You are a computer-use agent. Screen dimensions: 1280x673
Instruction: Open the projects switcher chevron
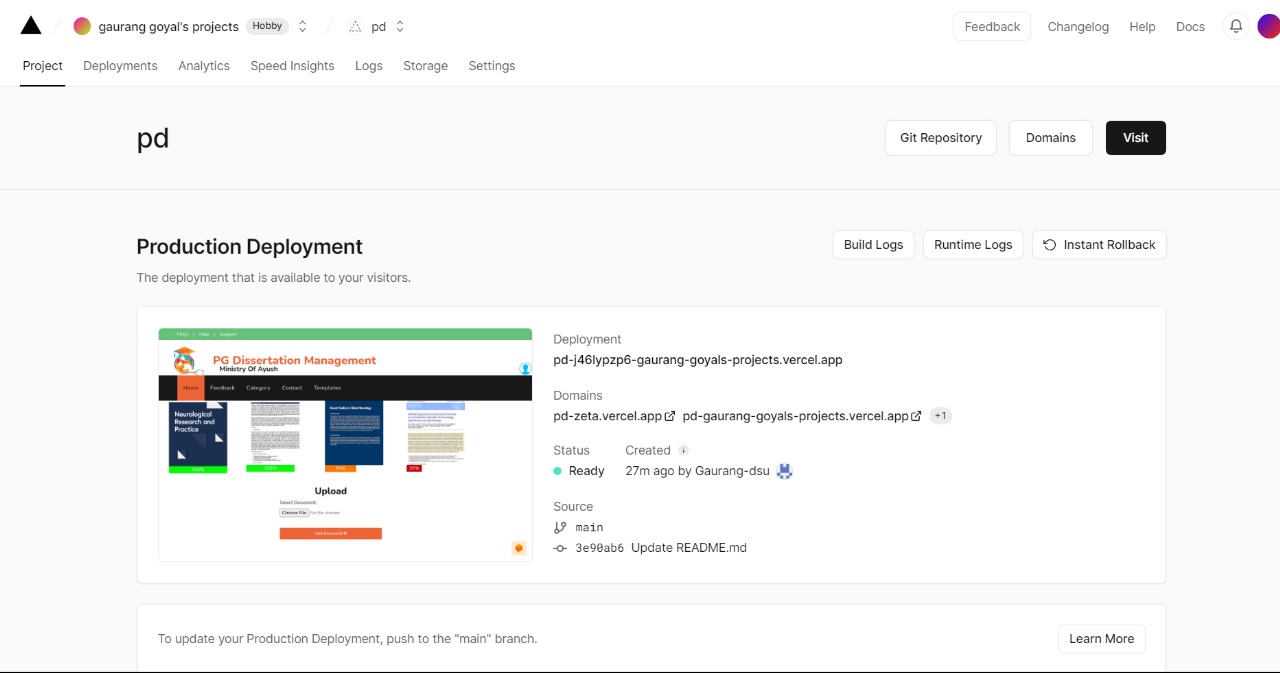[302, 26]
